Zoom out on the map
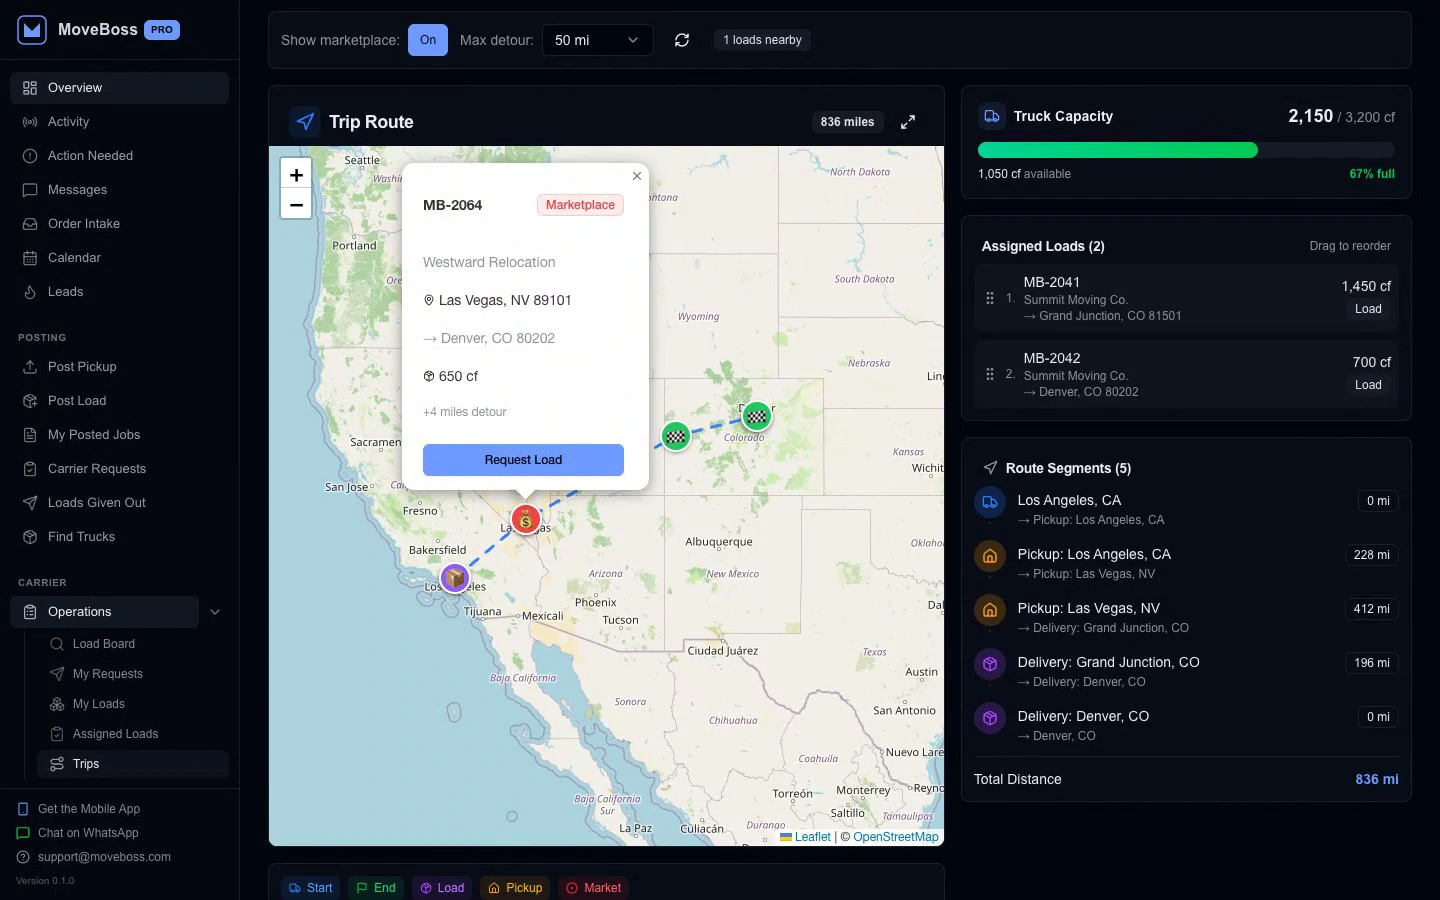This screenshot has width=1440, height=900. tap(296, 204)
